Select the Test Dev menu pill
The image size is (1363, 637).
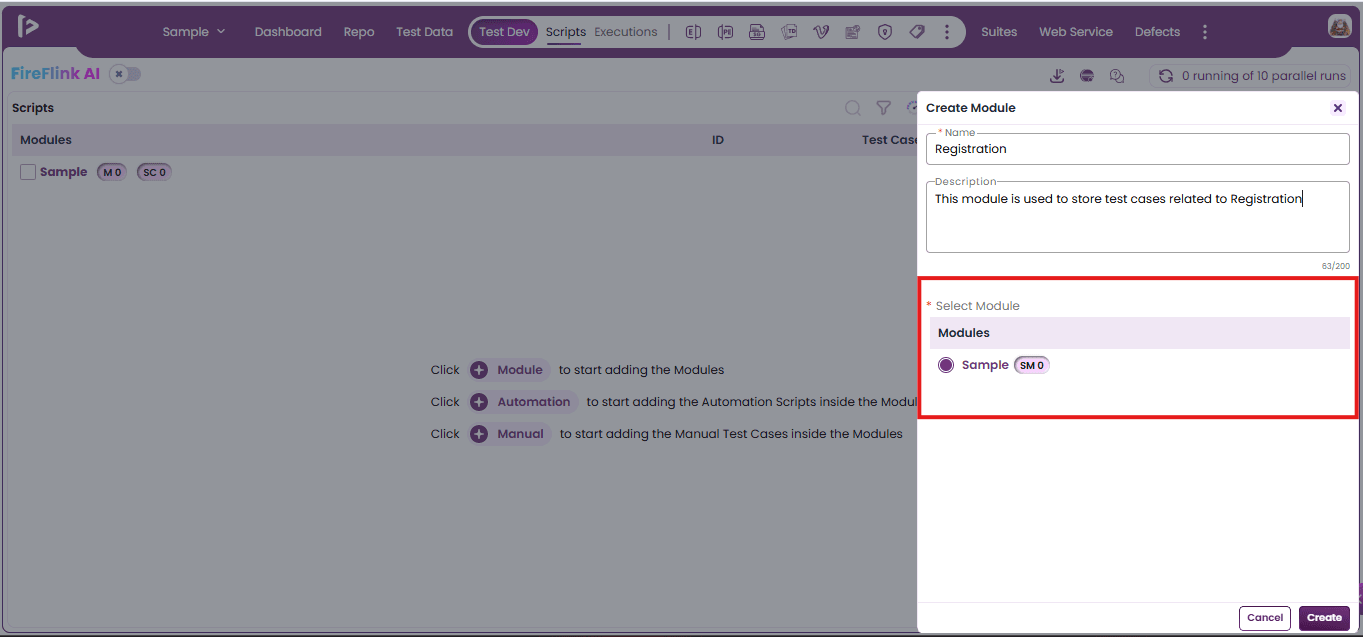(x=504, y=32)
